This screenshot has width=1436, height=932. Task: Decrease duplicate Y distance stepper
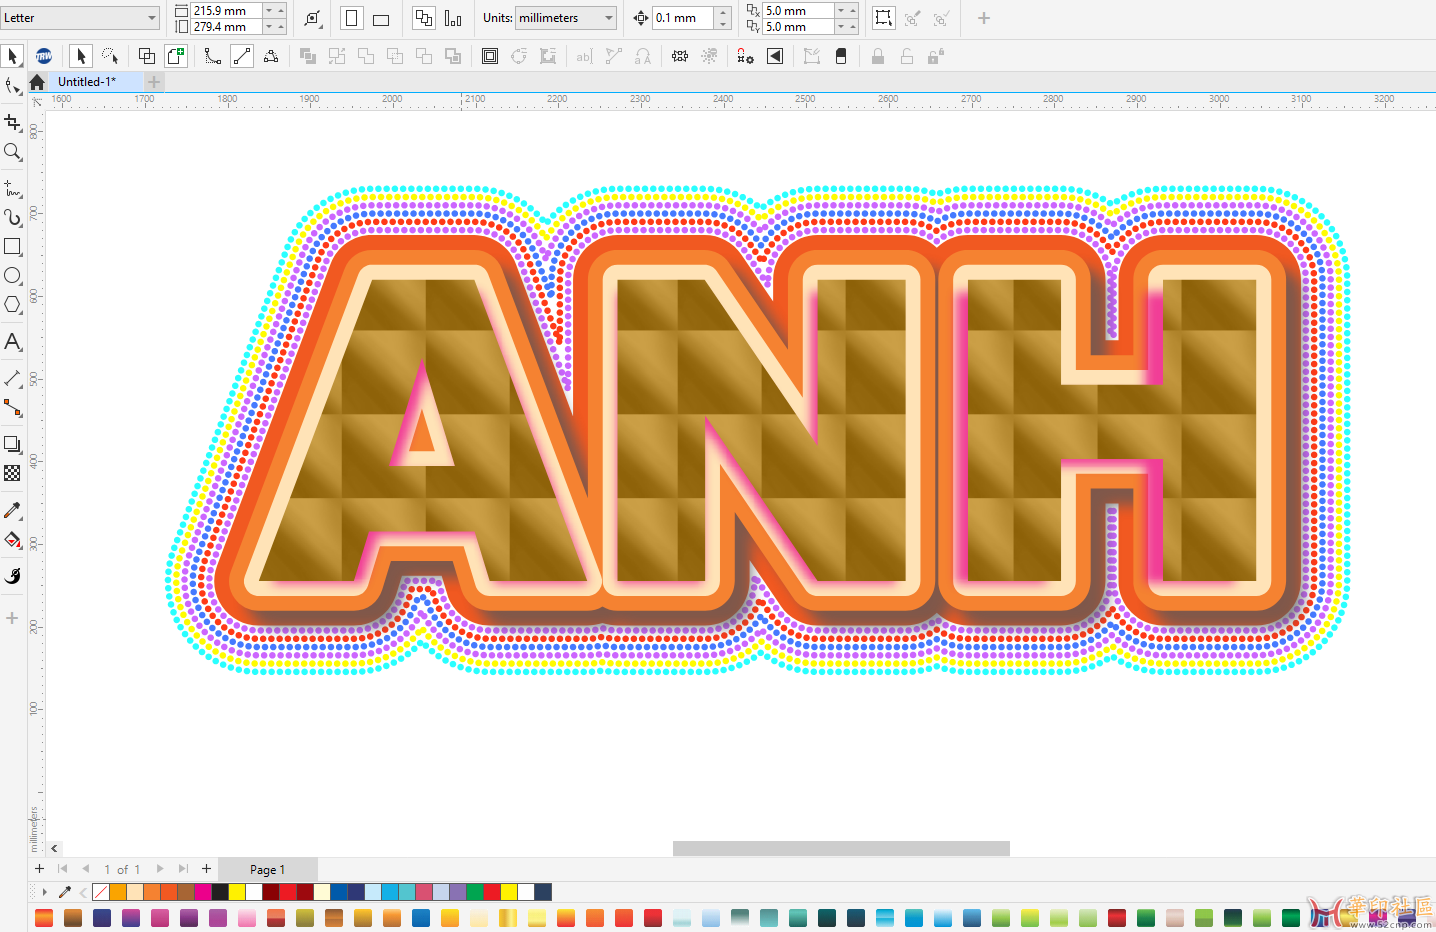point(841,27)
